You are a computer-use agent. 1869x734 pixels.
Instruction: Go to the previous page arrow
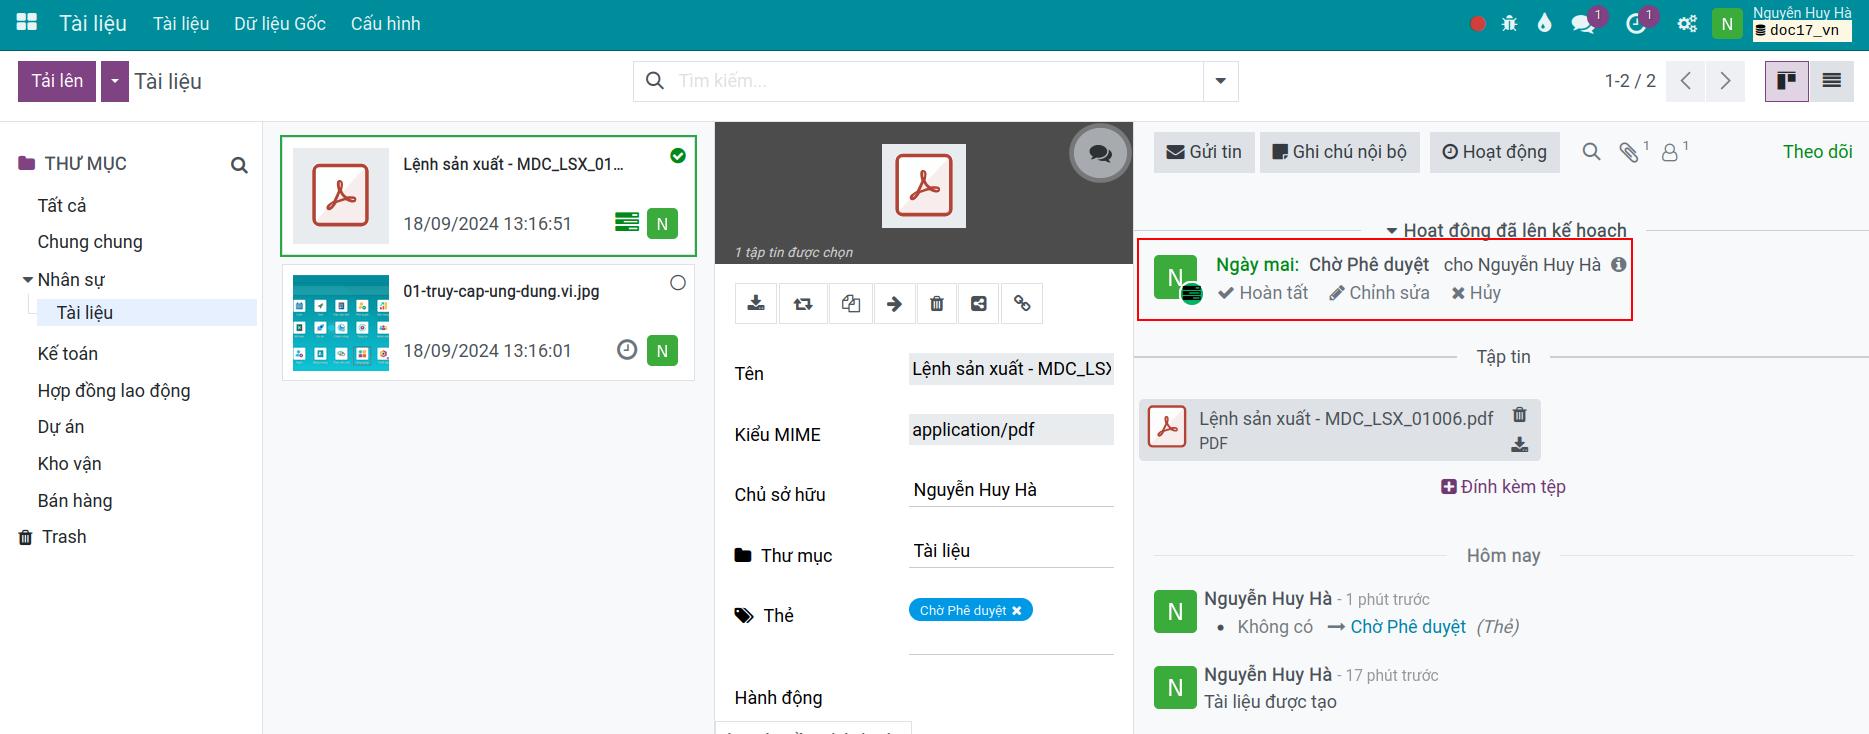click(1686, 81)
